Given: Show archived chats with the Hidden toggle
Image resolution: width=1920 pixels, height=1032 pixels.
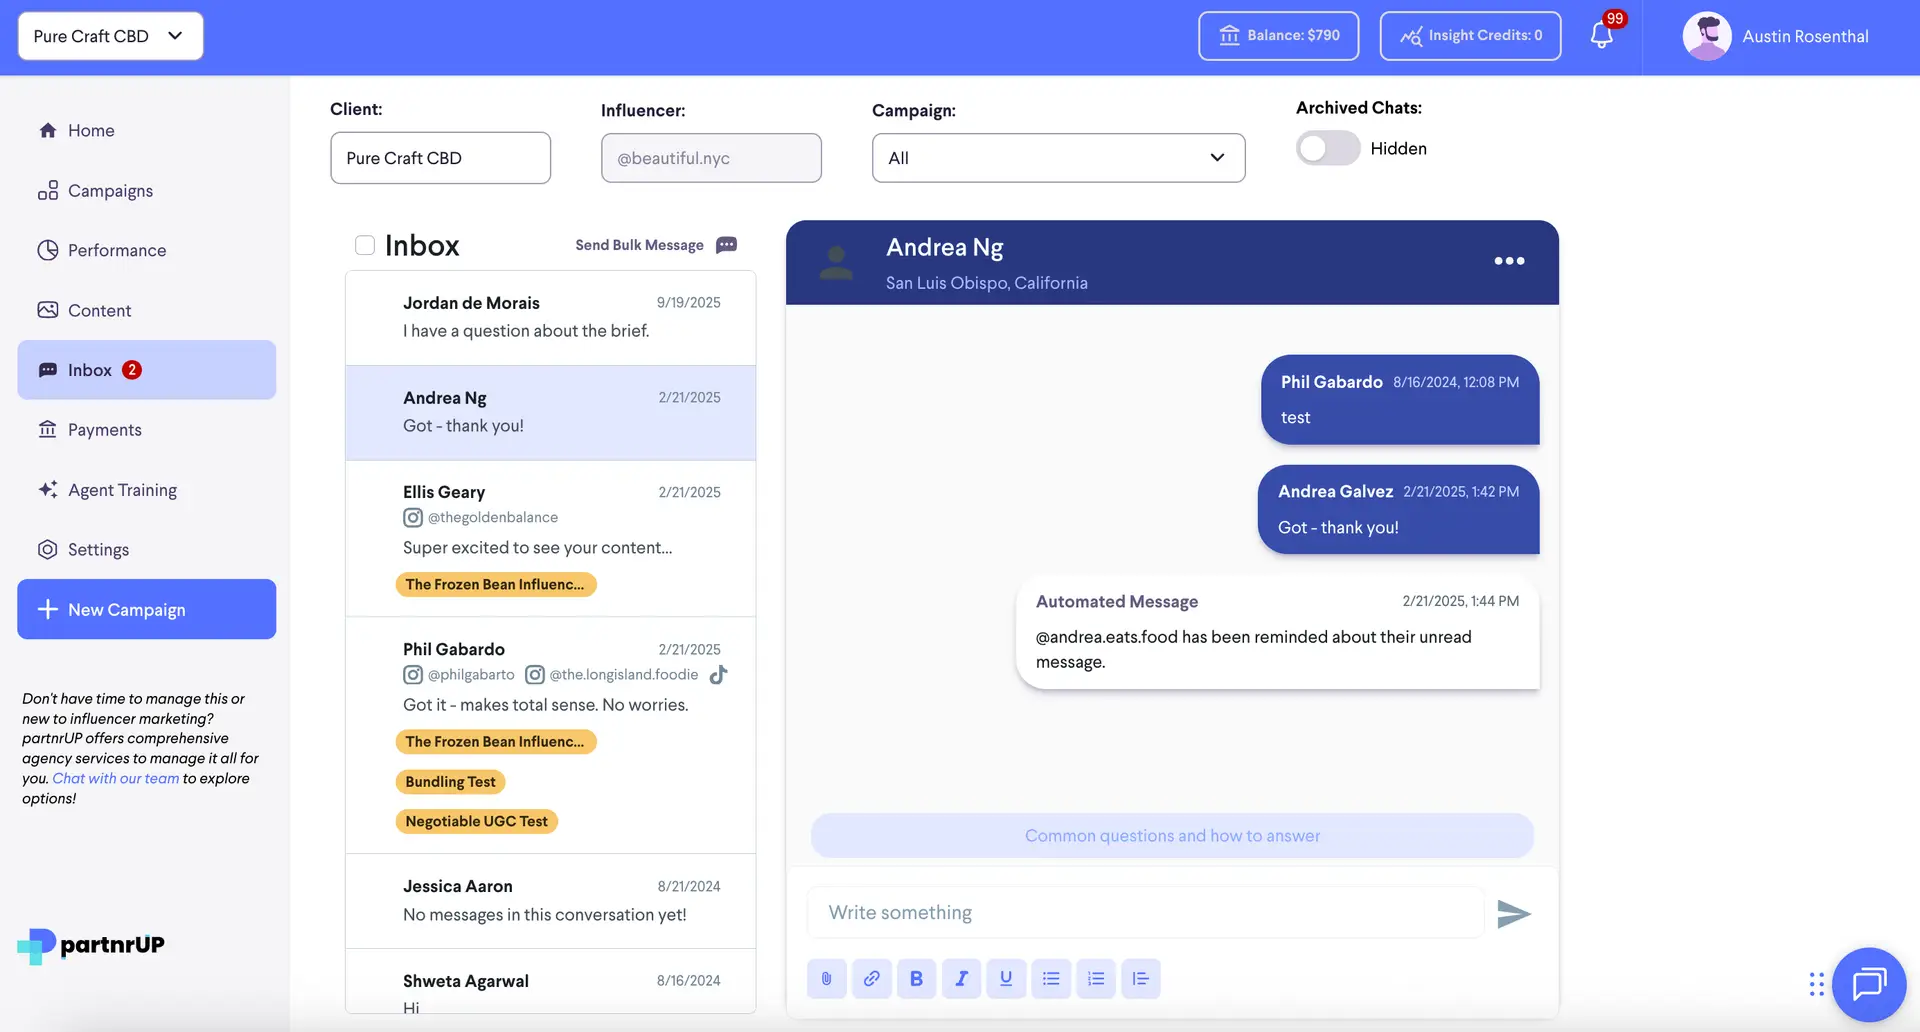Looking at the screenshot, I should pos(1327,148).
